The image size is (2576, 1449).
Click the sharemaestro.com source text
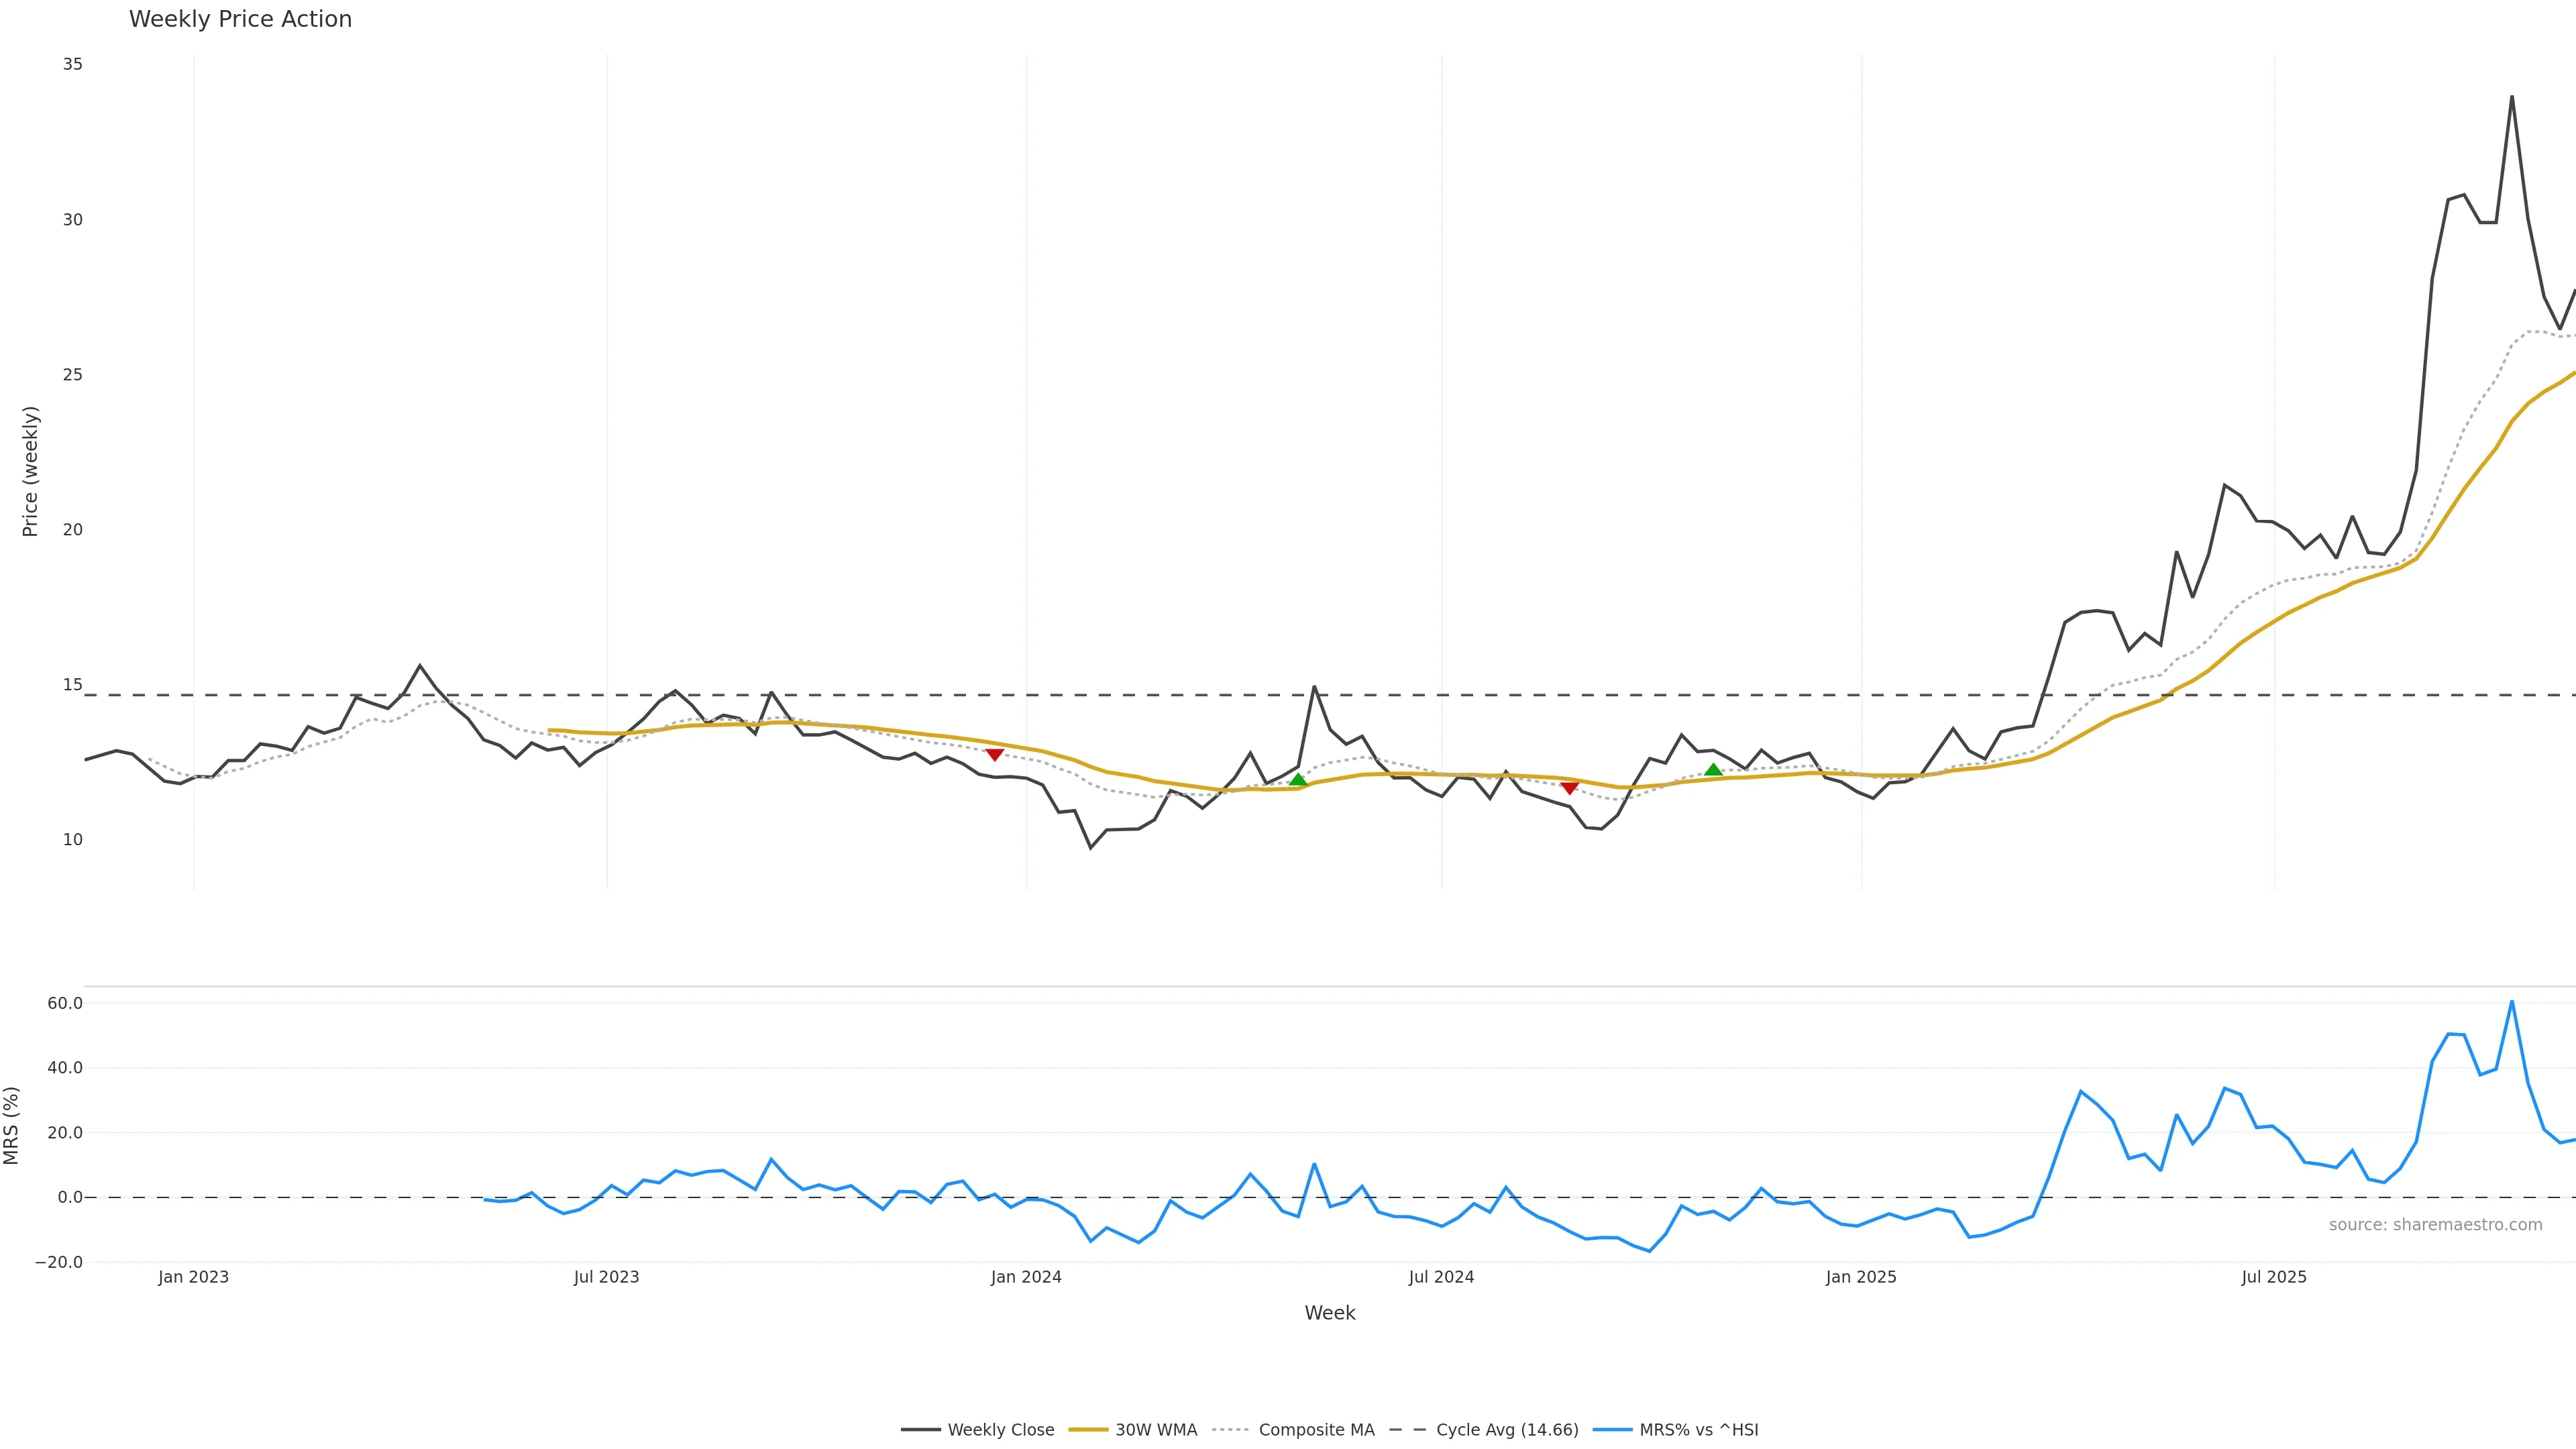point(2435,1225)
